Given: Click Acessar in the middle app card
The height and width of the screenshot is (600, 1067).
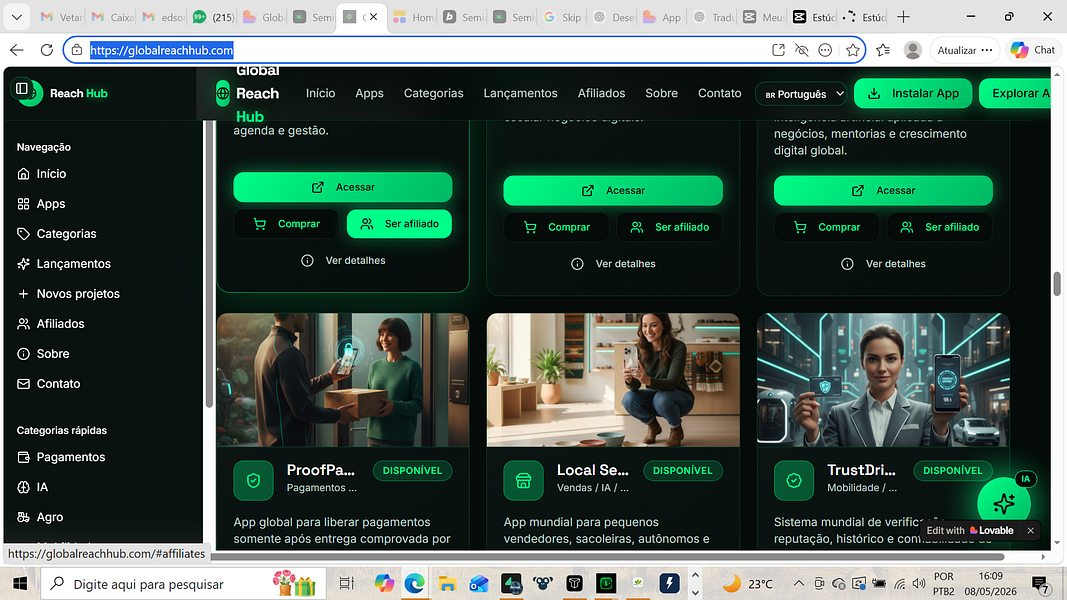Looking at the screenshot, I should point(613,190).
